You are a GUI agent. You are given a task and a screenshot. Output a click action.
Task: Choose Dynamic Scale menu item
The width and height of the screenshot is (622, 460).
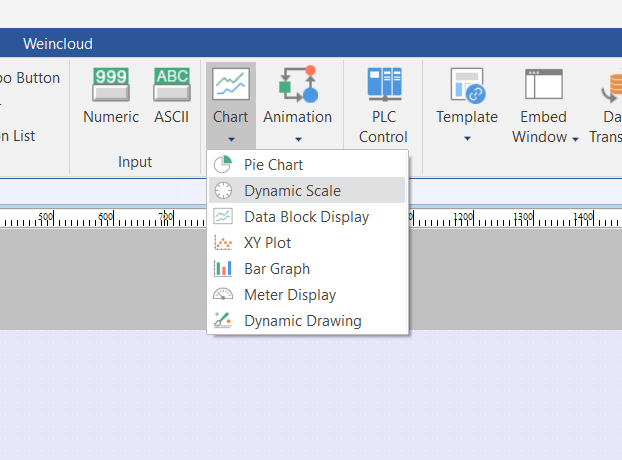pyautogui.click(x=292, y=191)
